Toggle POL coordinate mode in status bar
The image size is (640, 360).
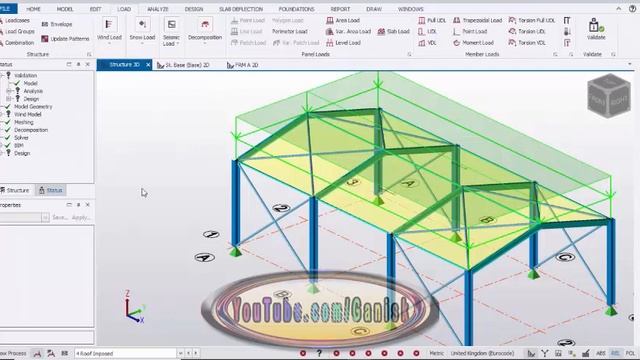(630, 353)
